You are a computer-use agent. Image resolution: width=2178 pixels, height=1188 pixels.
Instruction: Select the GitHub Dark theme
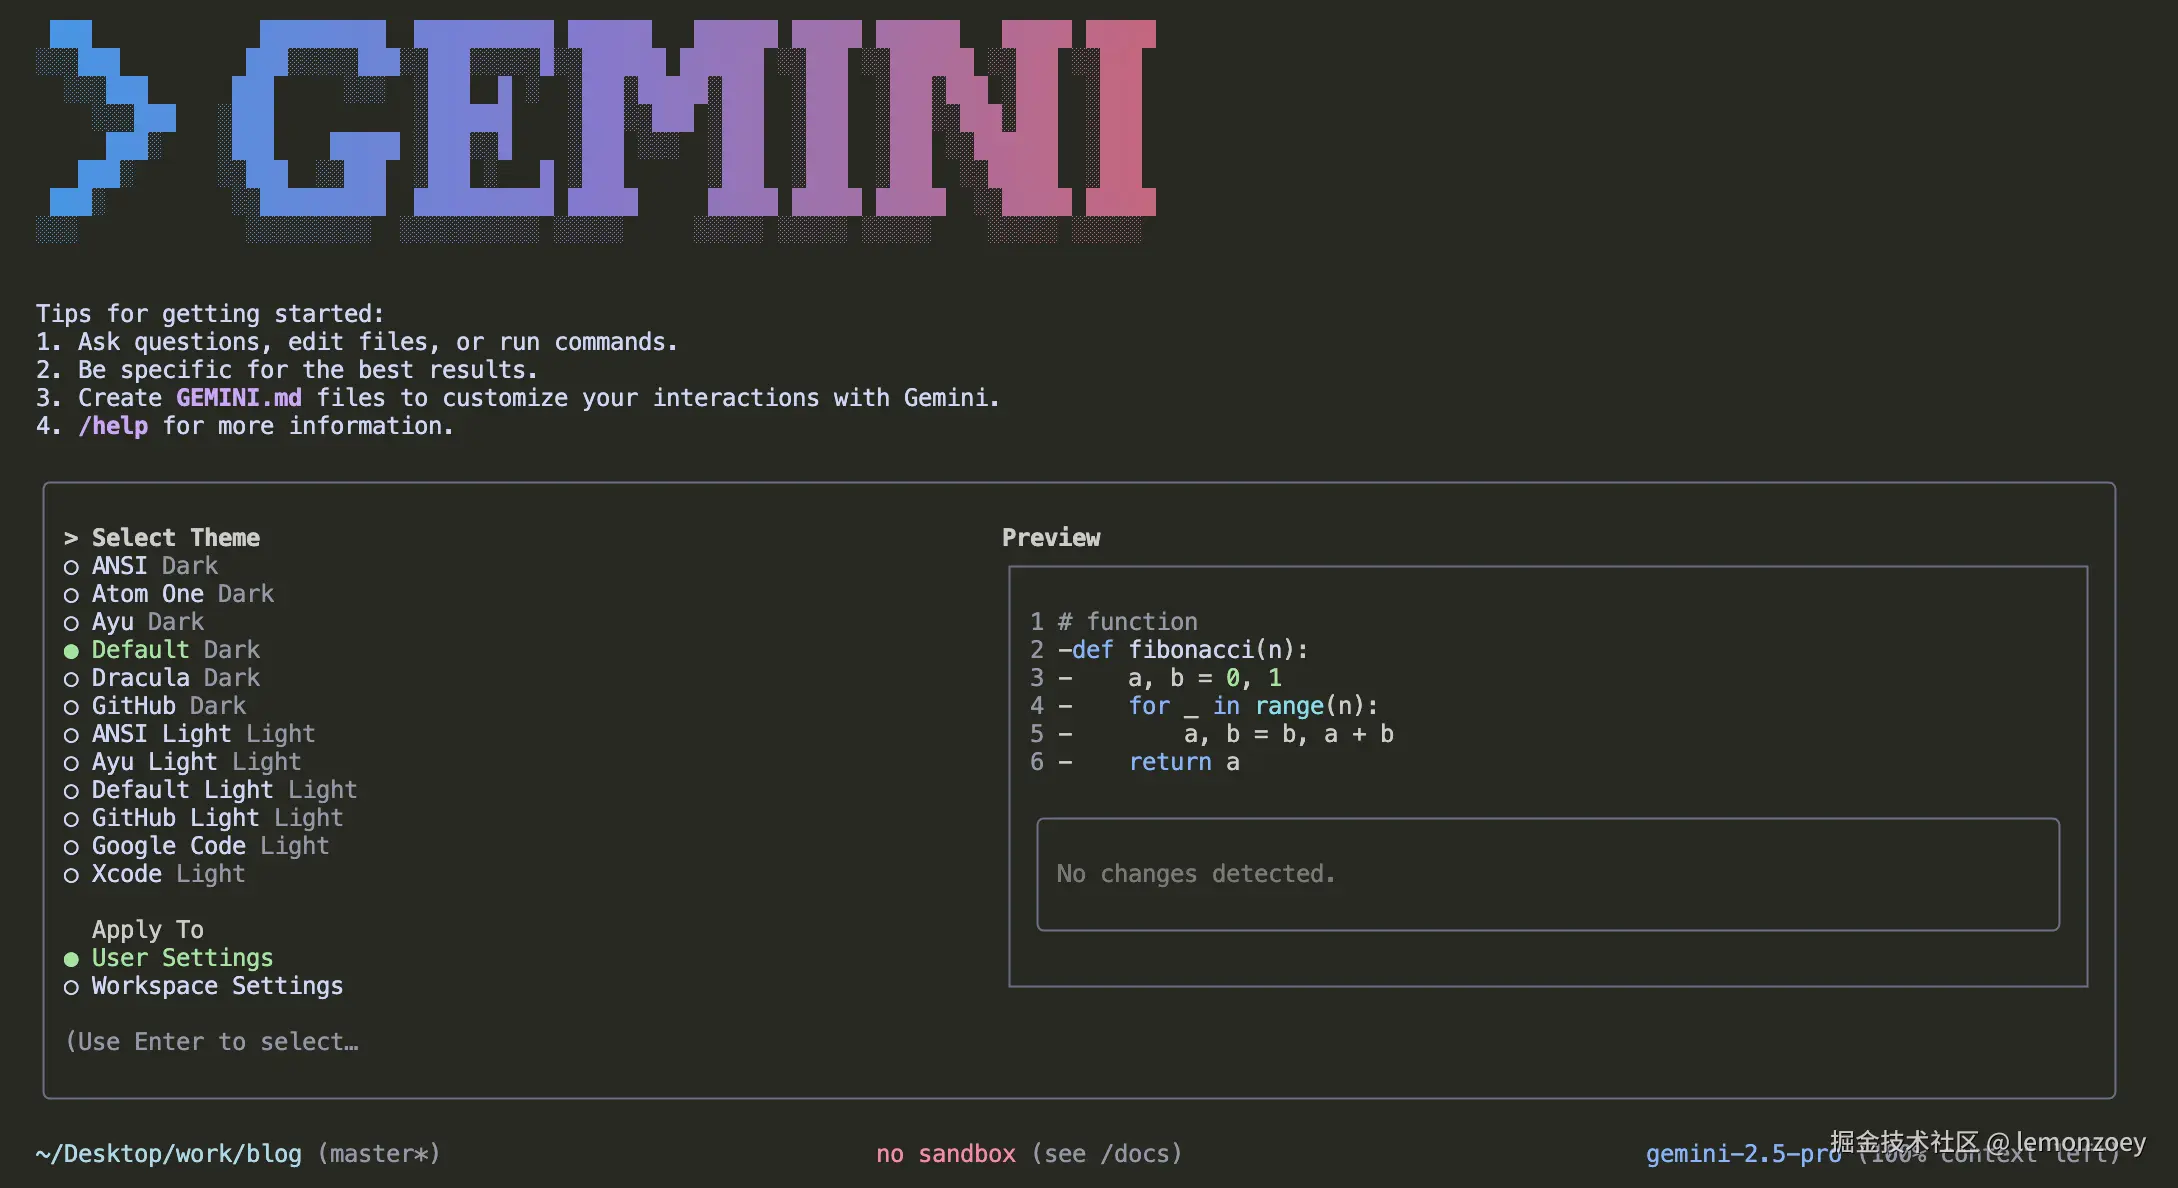[168, 706]
